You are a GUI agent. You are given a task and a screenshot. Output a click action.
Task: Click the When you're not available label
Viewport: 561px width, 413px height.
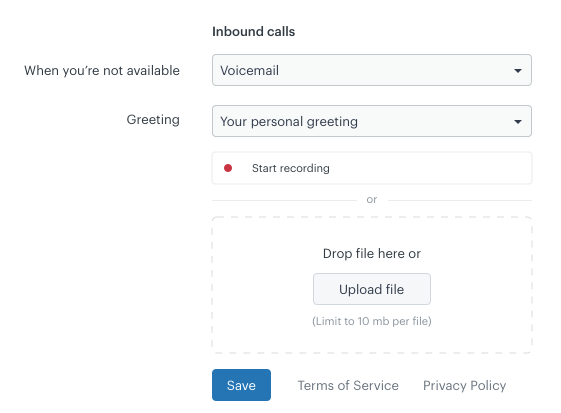point(102,71)
